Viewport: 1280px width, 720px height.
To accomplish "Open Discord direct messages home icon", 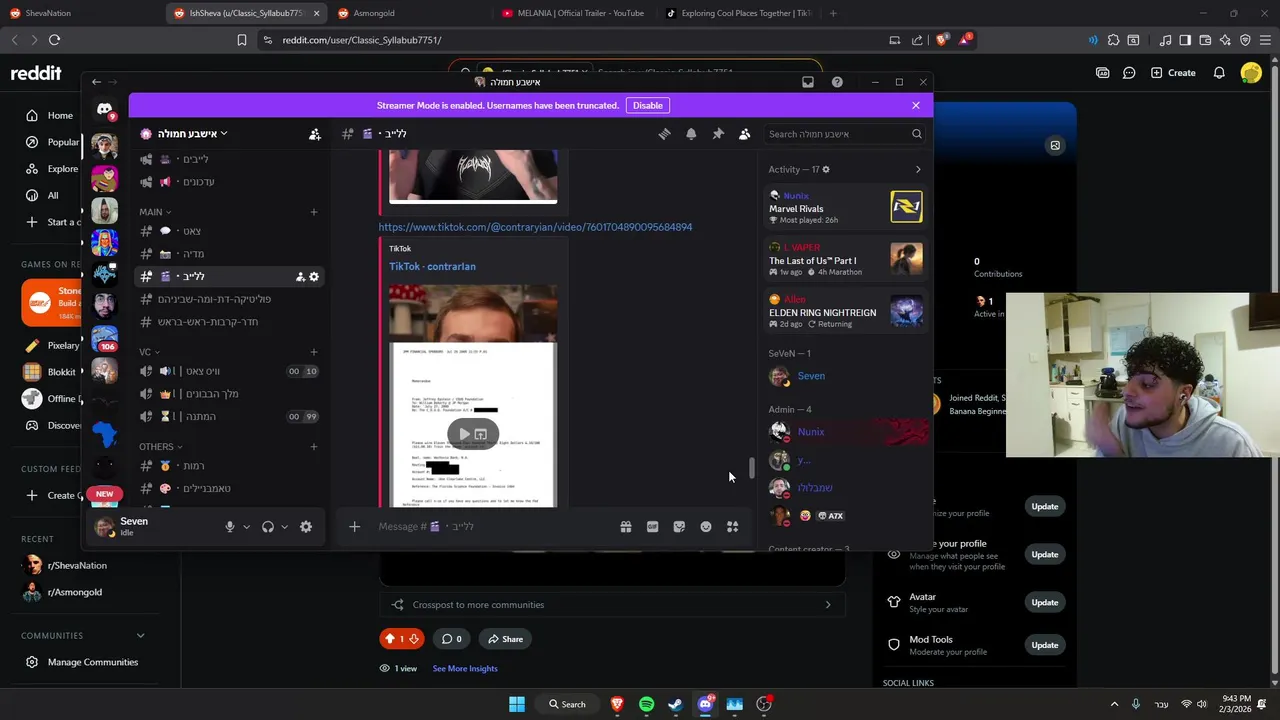I will pos(104,109).
